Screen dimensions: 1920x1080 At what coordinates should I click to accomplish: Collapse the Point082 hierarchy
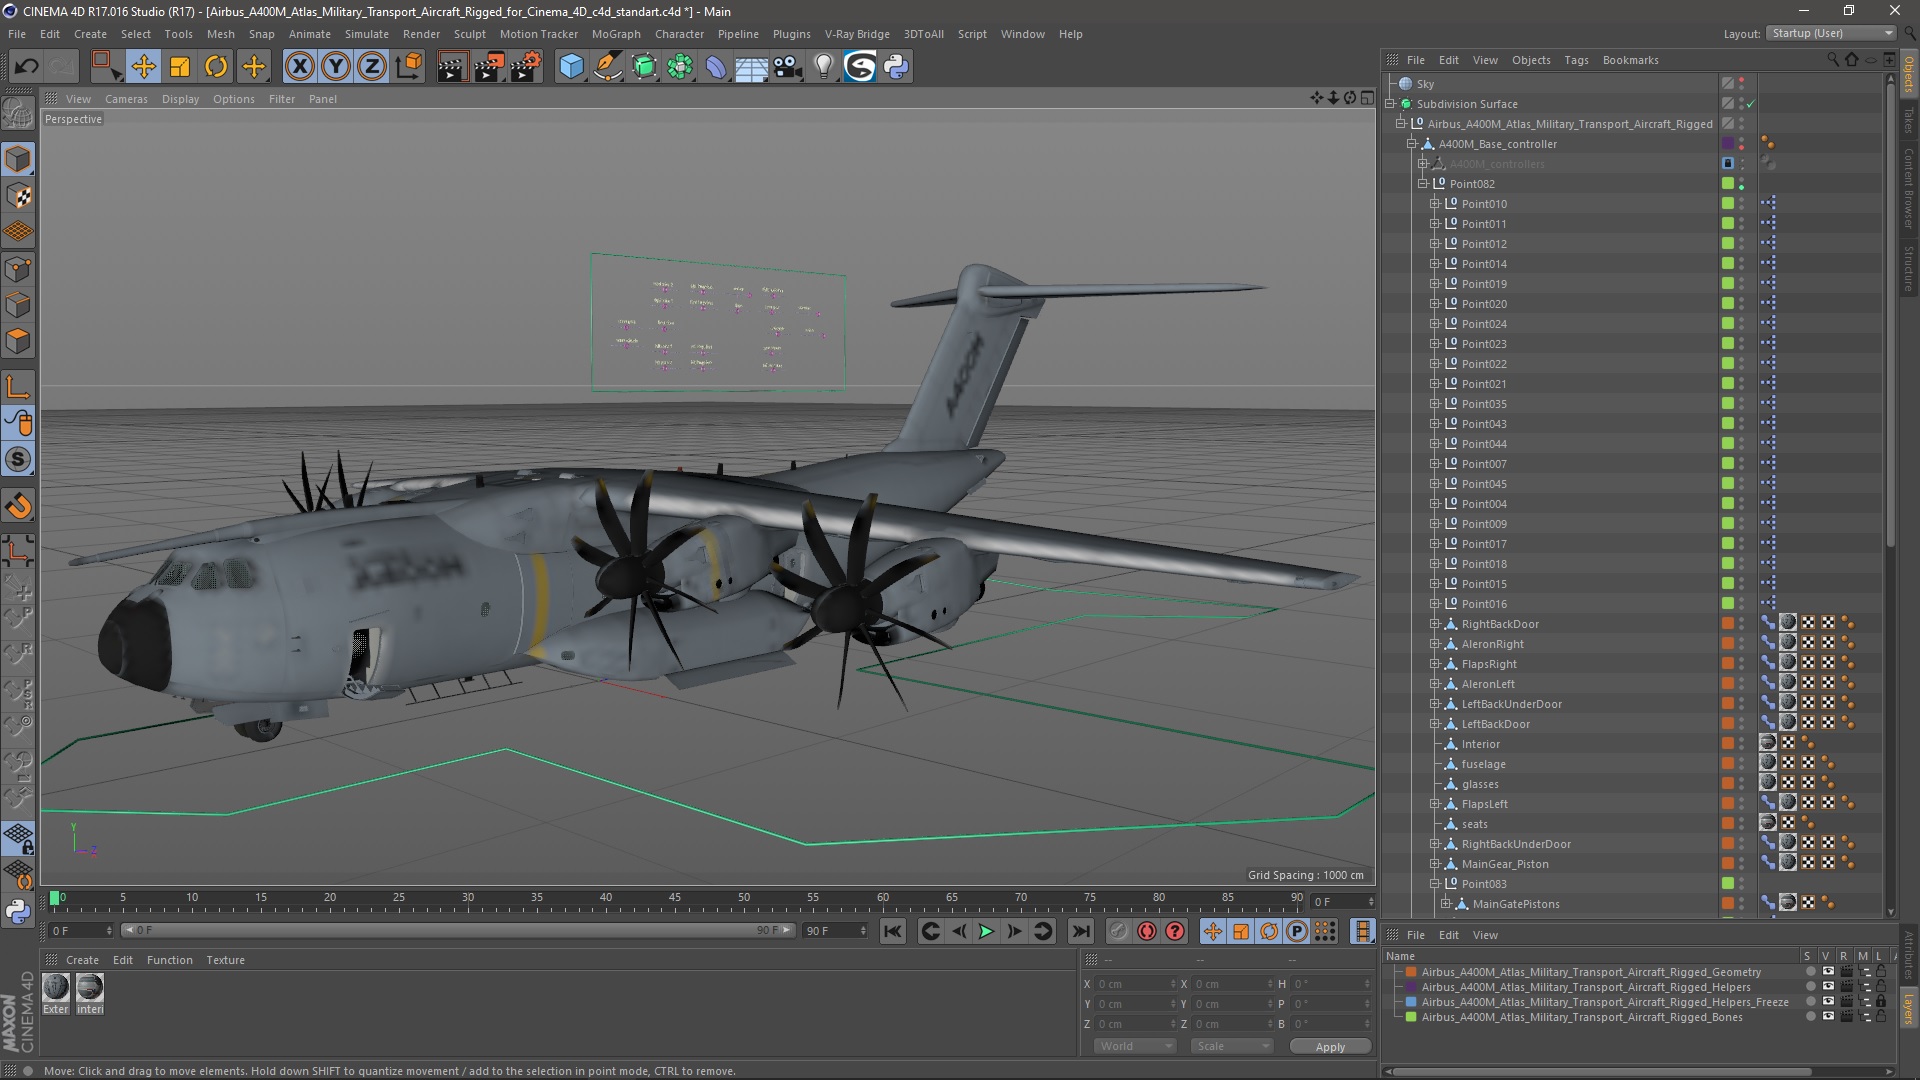(1423, 184)
